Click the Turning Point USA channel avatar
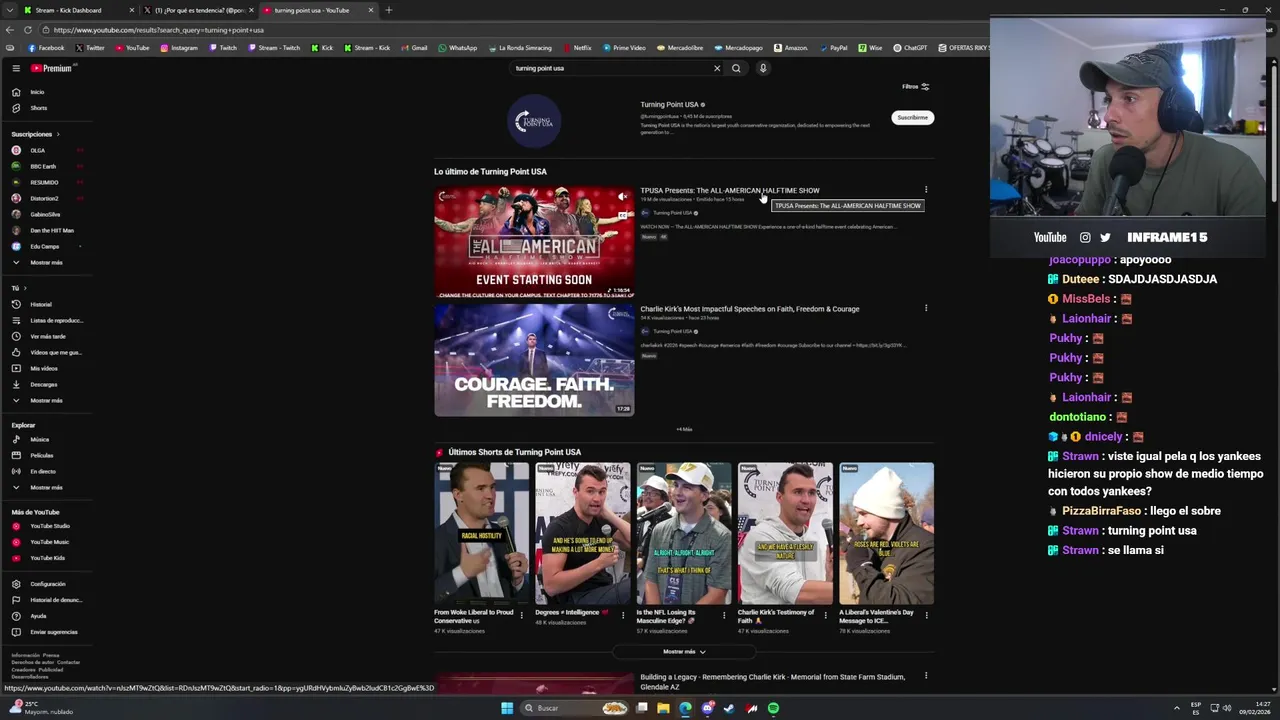Screen dimensions: 1280x720 point(534,121)
